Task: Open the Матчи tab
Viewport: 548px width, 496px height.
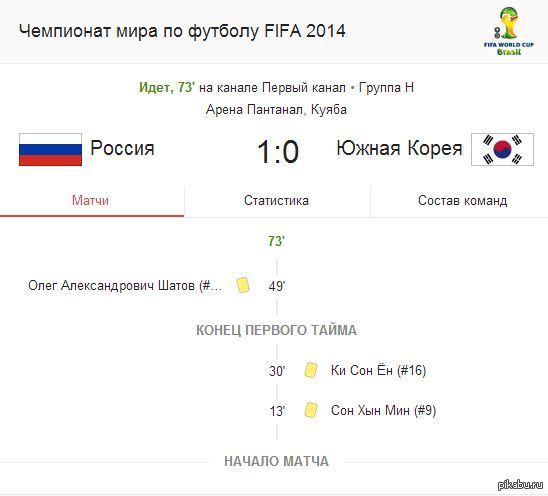Action: coord(92,201)
